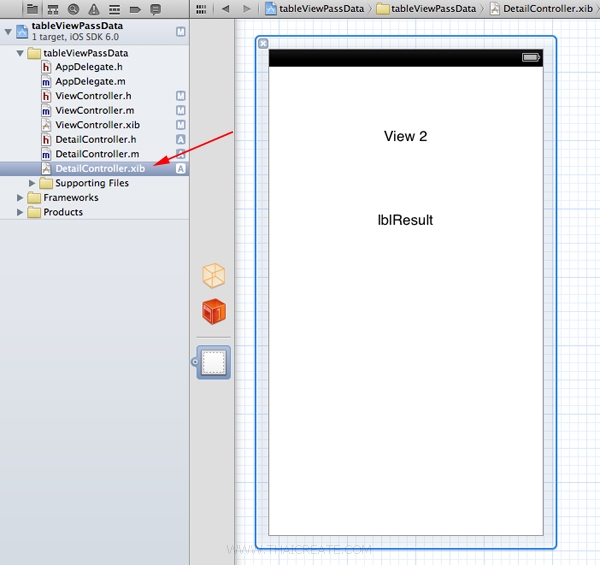Click "1 target, iOS SDK 6.0" subtitle
The width and height of the screenshot is (600, 565).
[75, 37]
